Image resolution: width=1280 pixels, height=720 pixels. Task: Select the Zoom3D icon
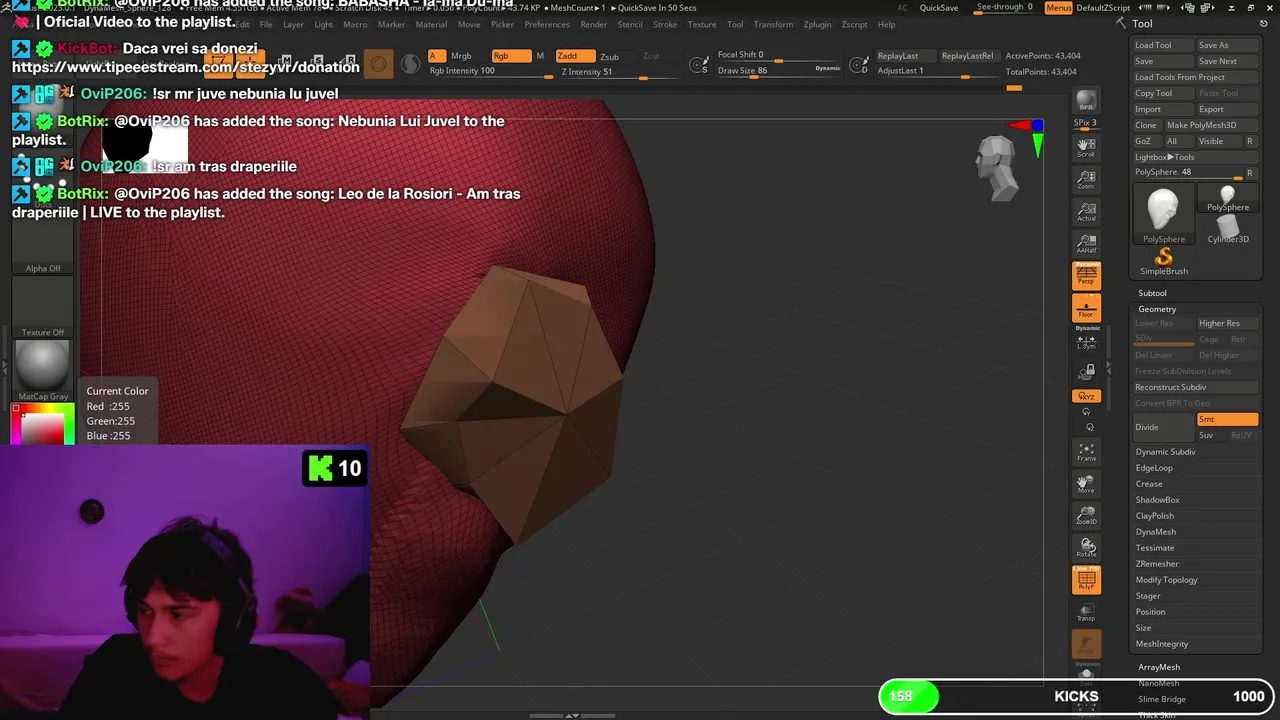pyautogui.click(x=1086, y=516)
